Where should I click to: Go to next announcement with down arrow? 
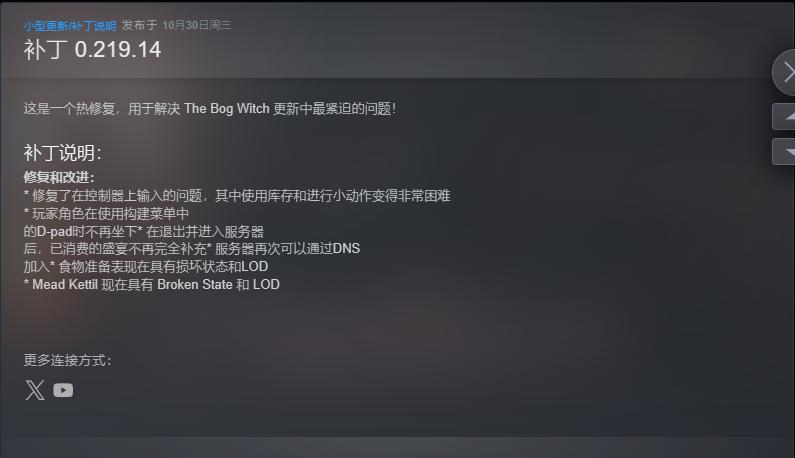pos(784,152)
